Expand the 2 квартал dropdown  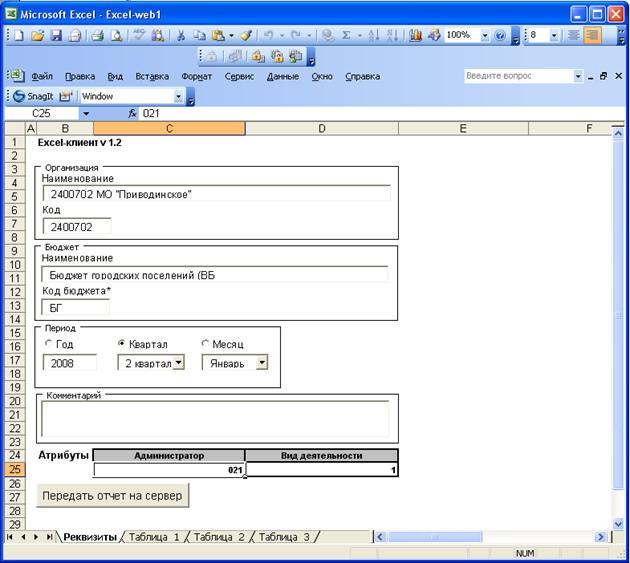point(178,363)
